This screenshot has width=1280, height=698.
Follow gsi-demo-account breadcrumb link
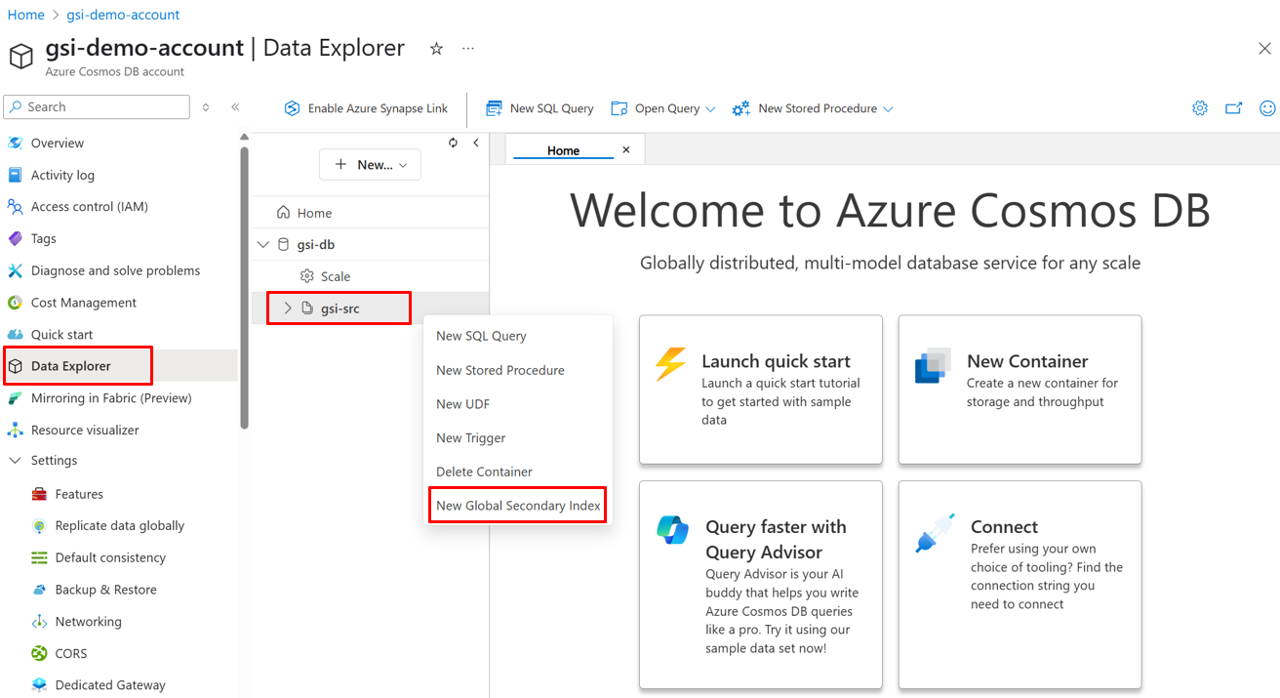point(123,15)
